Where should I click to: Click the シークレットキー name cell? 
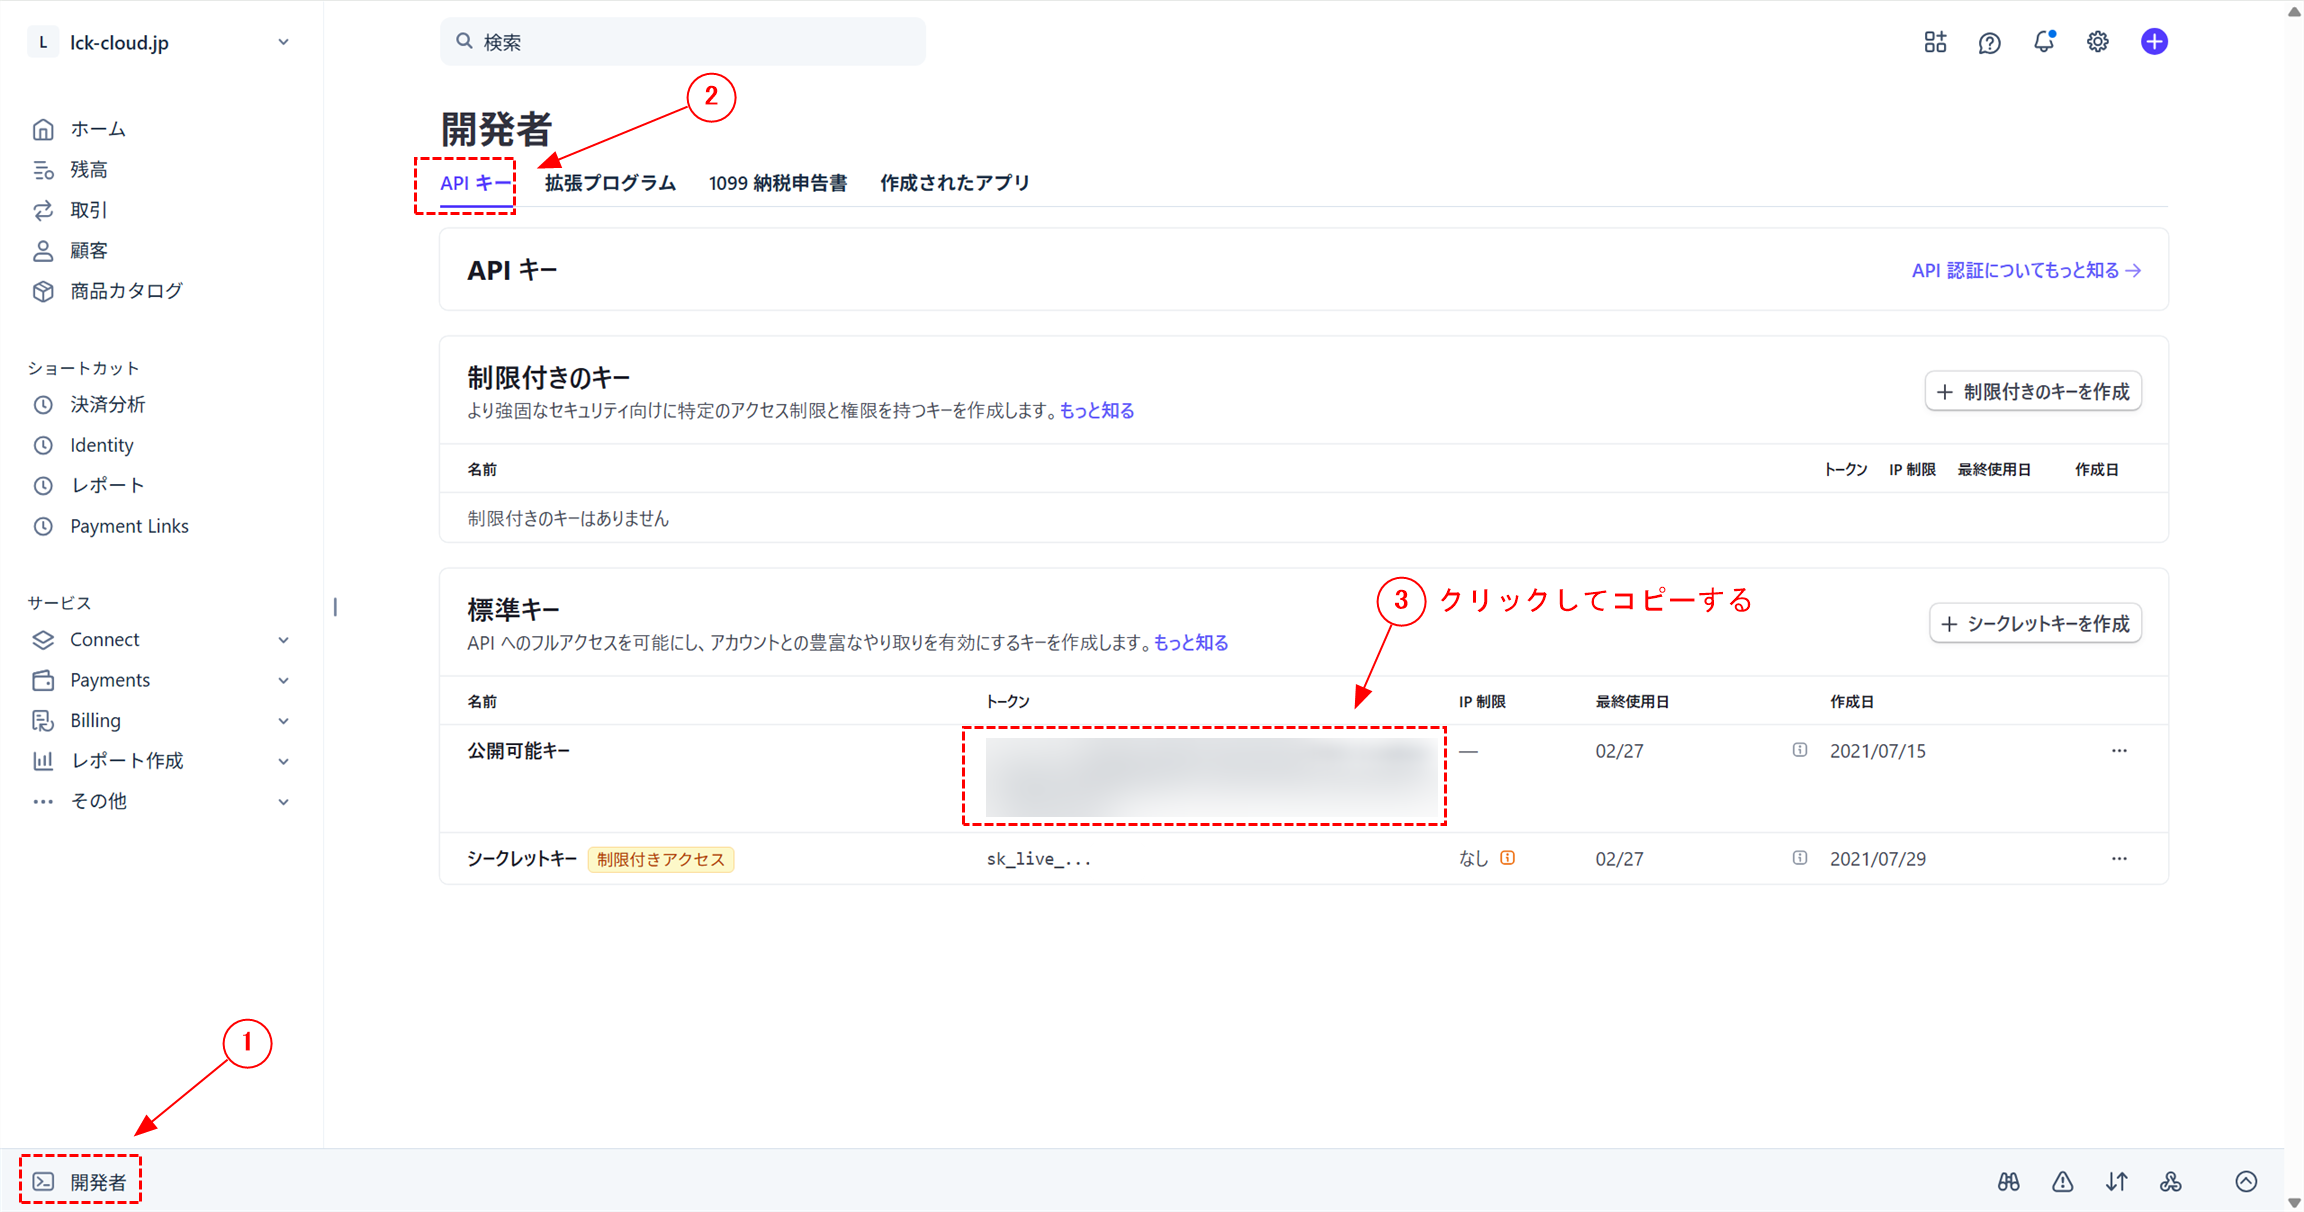(x=522, y=859)
